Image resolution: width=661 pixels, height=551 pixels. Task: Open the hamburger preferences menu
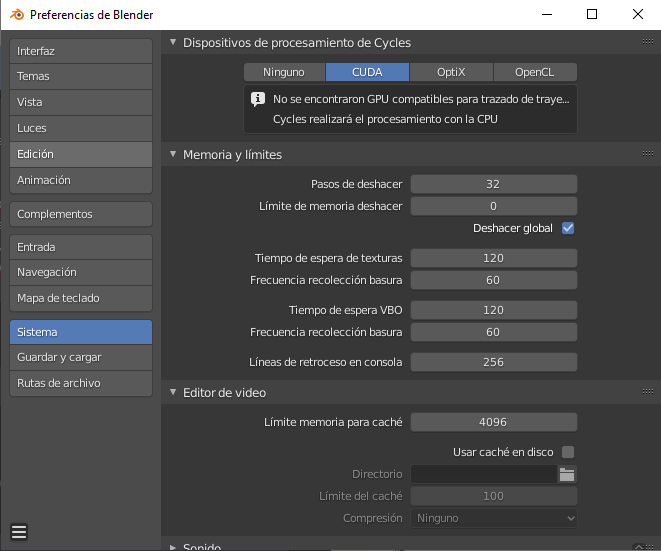click(x=19, y=532)
